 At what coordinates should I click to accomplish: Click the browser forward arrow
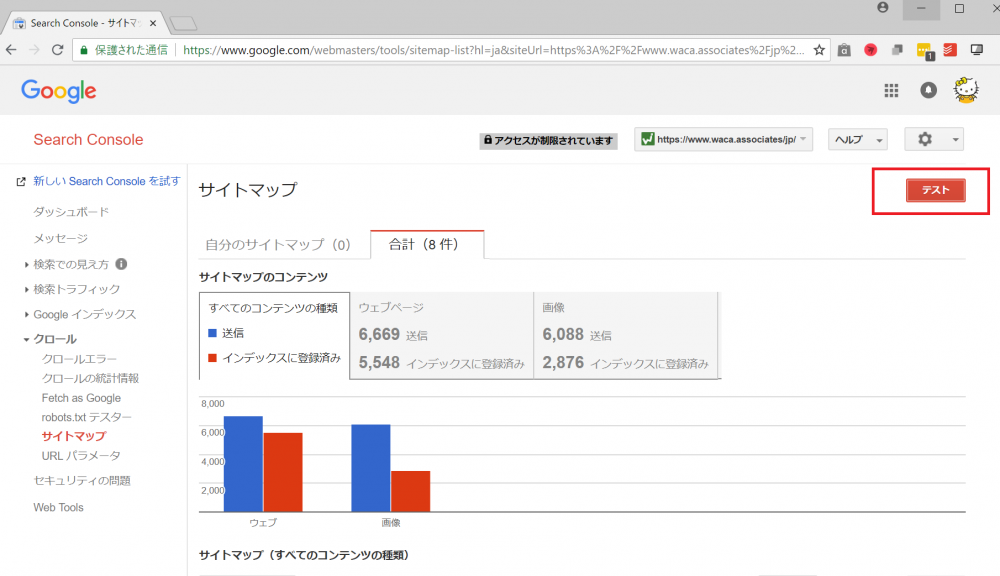[x=34, y=50]
